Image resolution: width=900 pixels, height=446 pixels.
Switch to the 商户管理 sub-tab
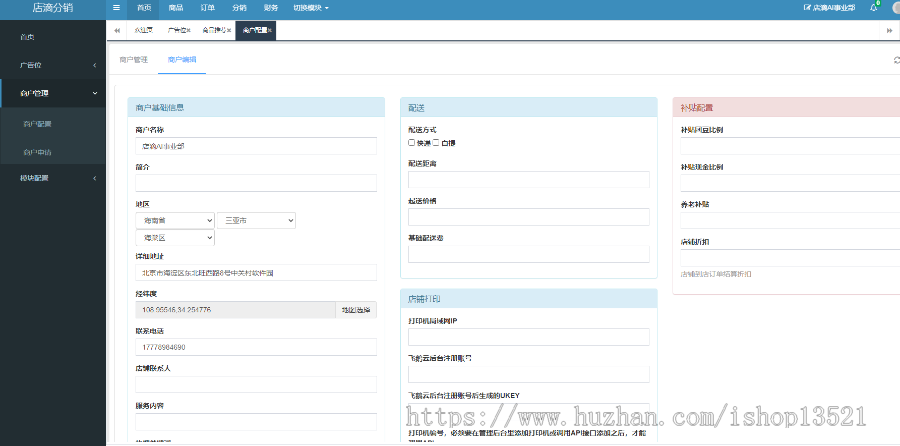[134, 60]
